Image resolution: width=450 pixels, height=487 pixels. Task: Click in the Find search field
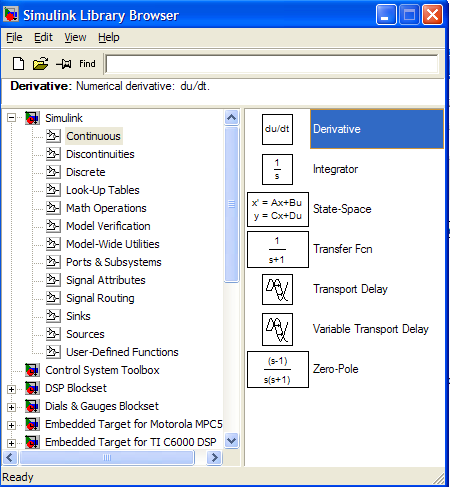[x=272, y=64]
